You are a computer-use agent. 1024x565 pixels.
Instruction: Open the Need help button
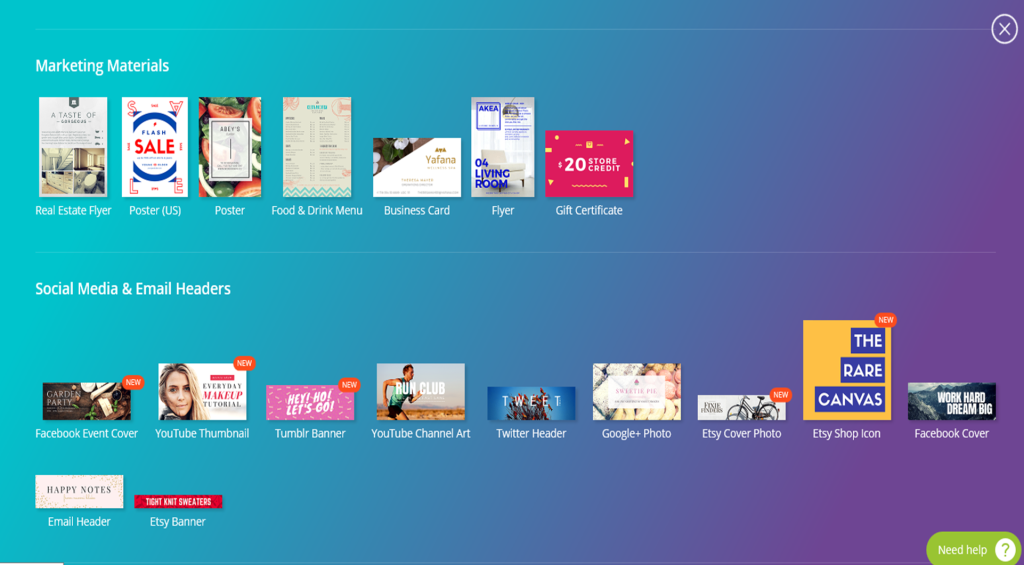pyautogui.click(x=974, y=549)
